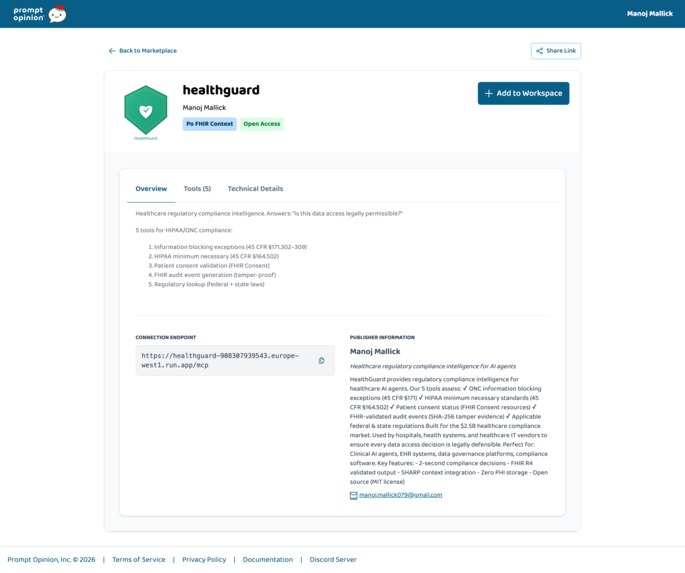Open the Tools (5) tab
685x573 pixels.
coord(197,189)
